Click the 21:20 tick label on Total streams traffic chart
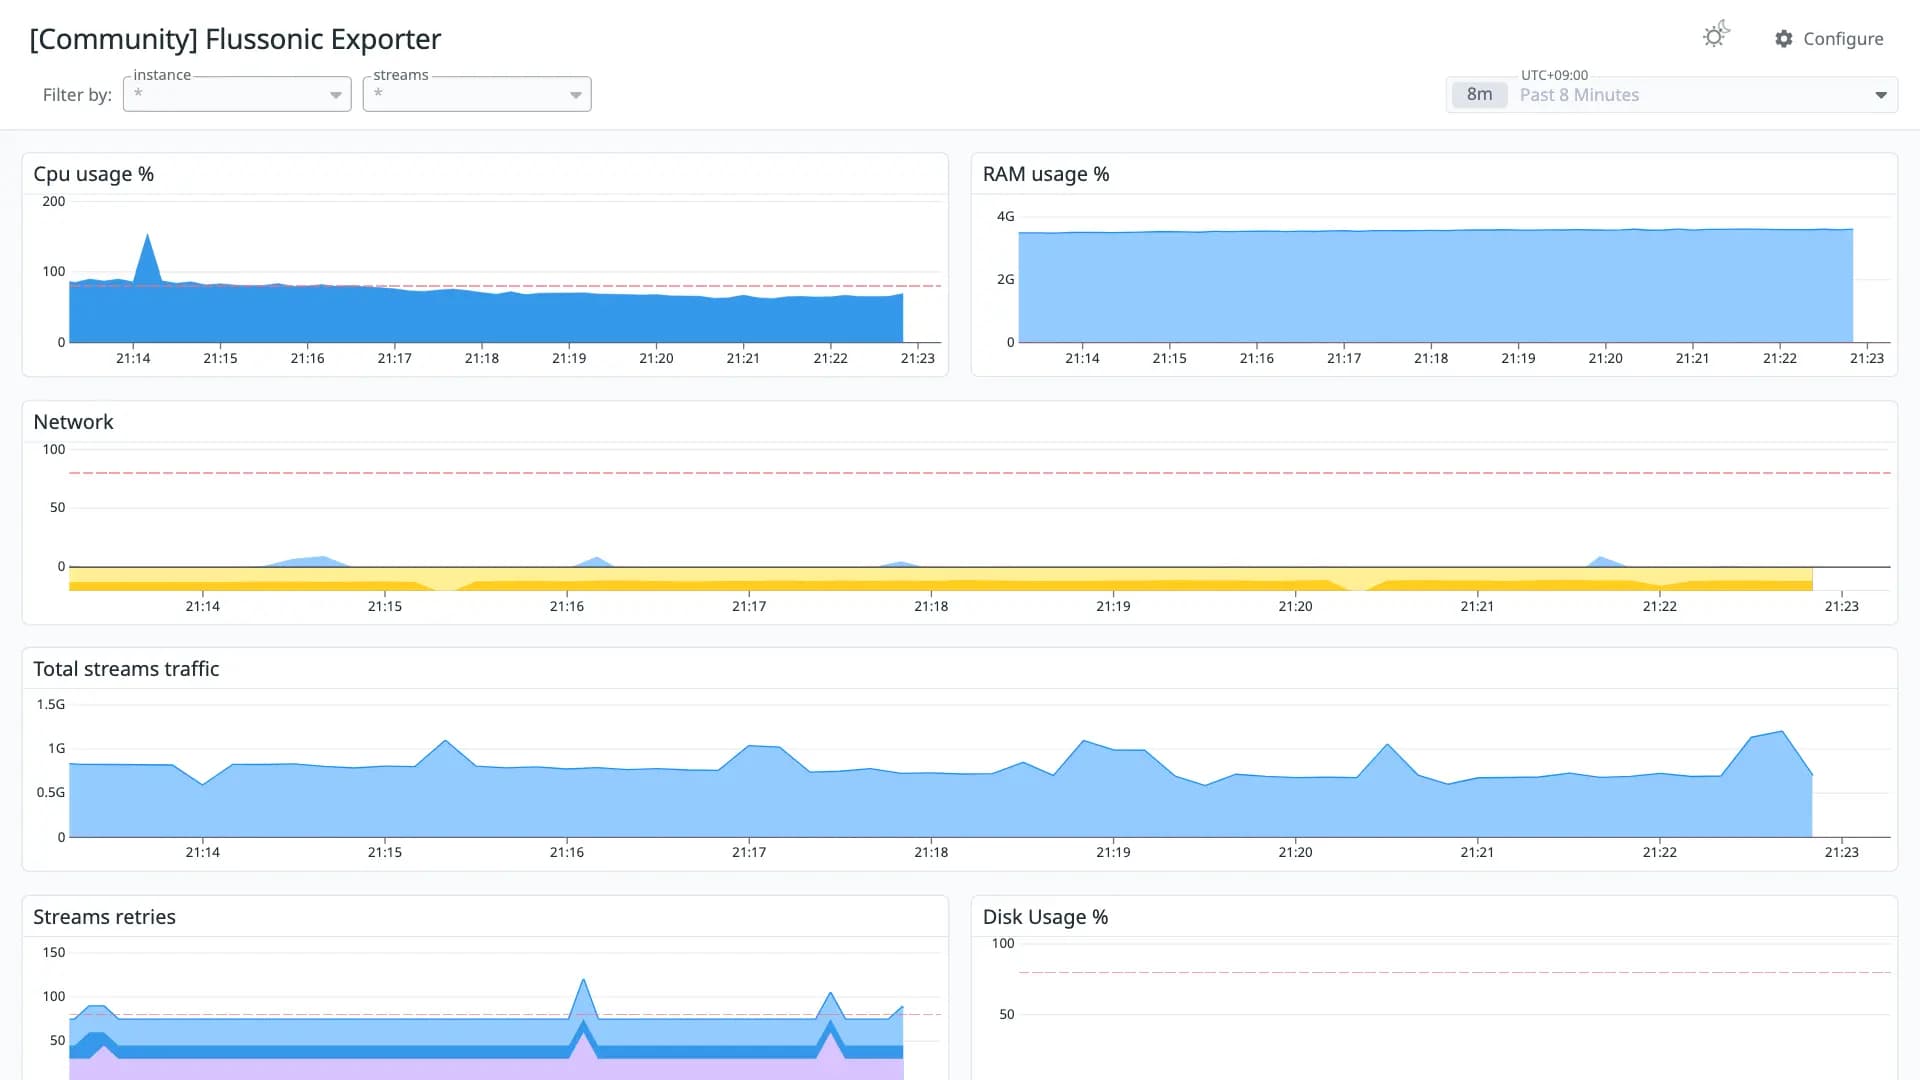Image resolution: width=1920 pixels, height=1080 pixels. pyautogui.click(x=1295, y=852)
